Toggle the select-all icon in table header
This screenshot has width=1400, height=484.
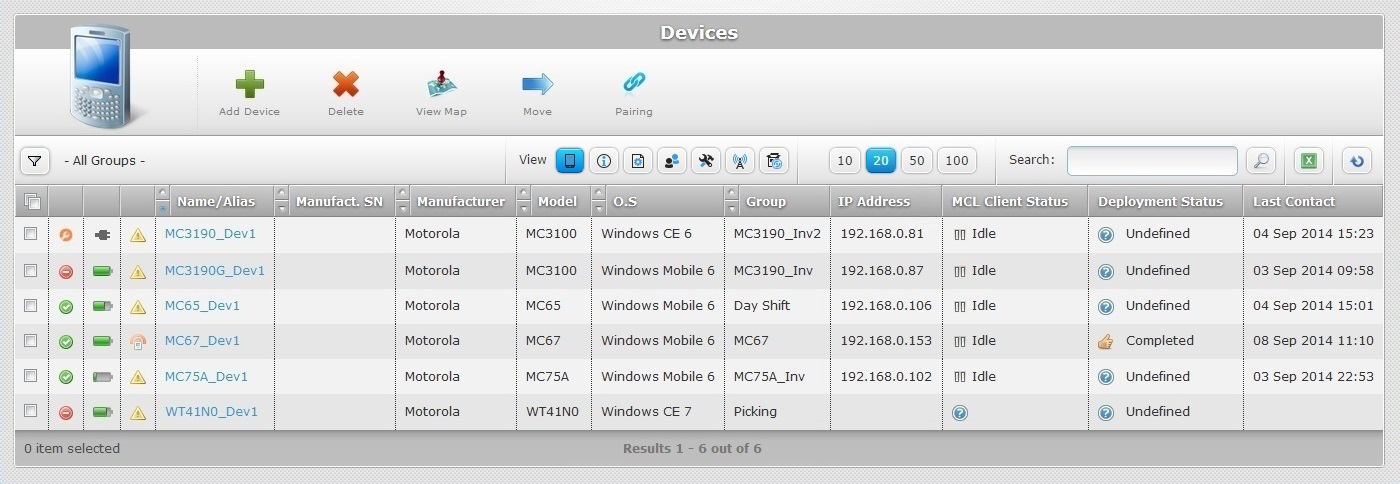coord(32,201)
